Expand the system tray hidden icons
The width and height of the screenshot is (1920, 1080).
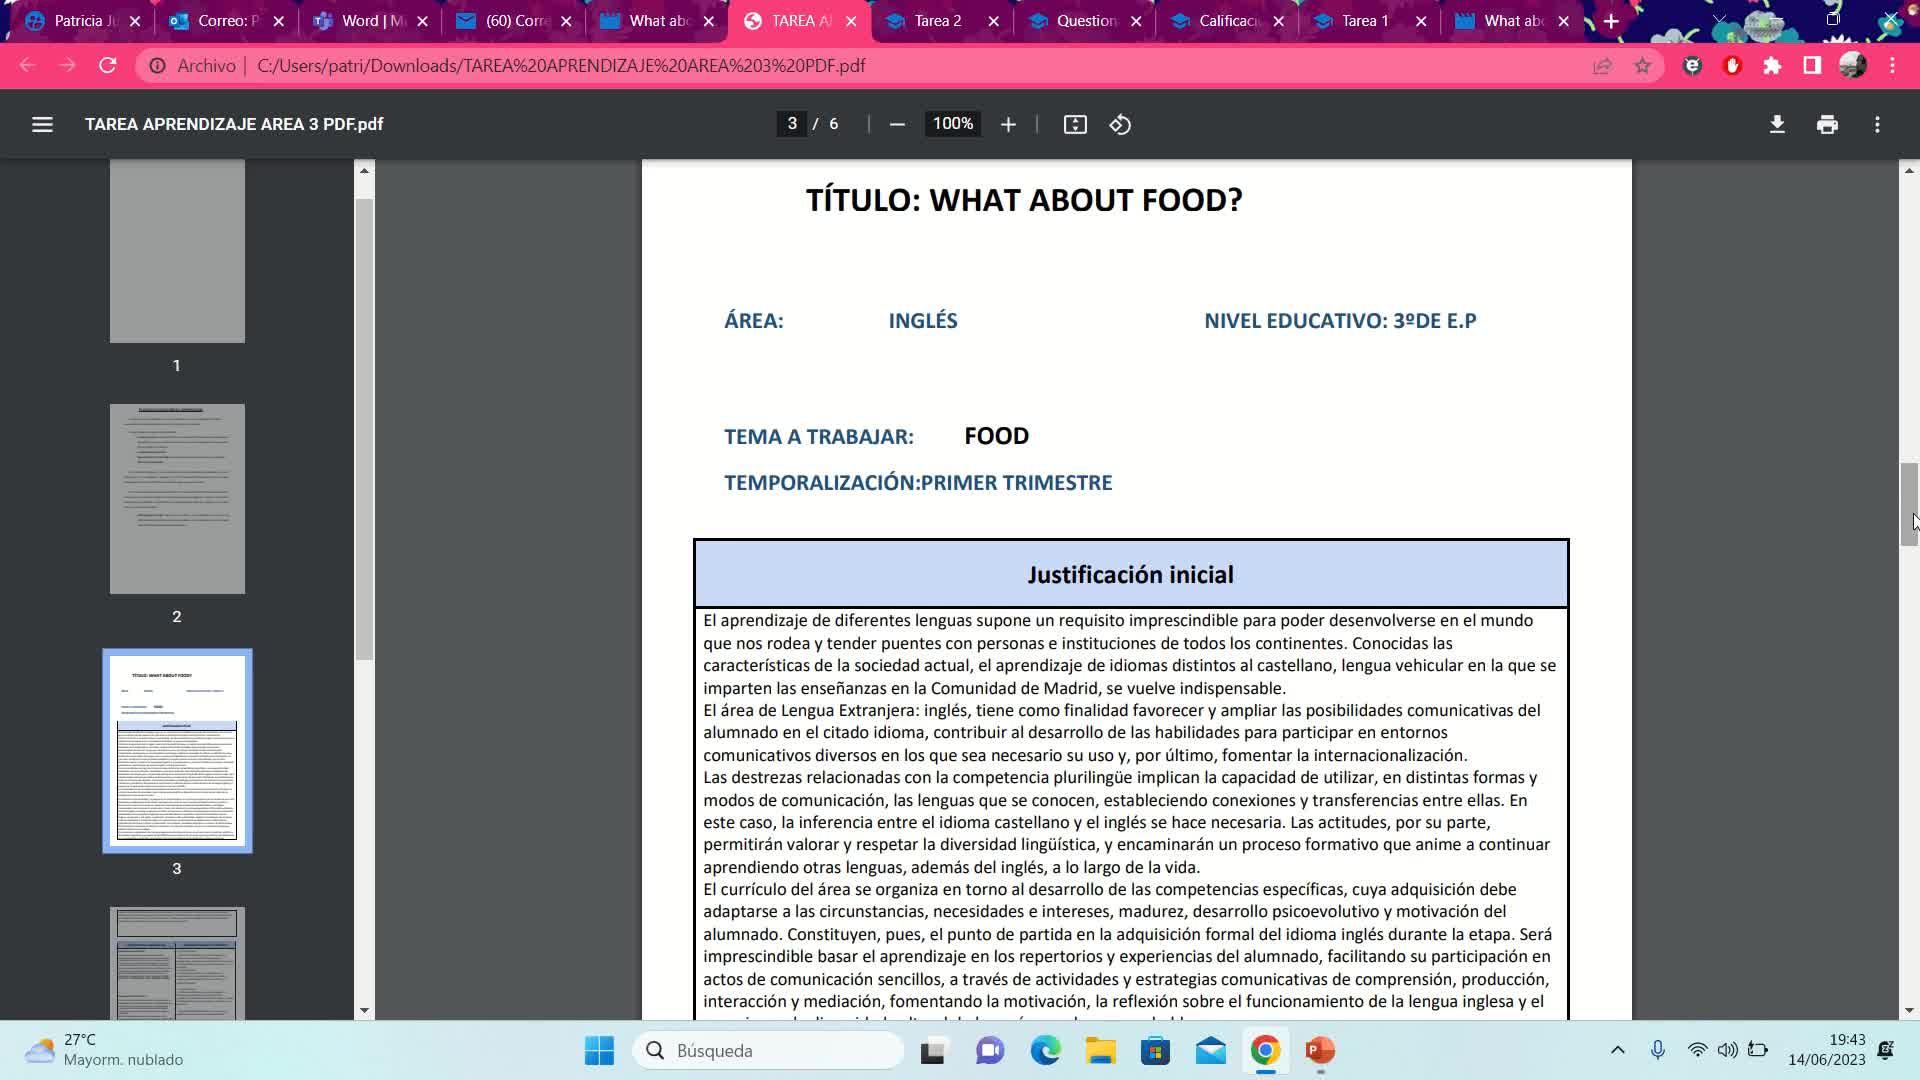pos(1617,1050)
